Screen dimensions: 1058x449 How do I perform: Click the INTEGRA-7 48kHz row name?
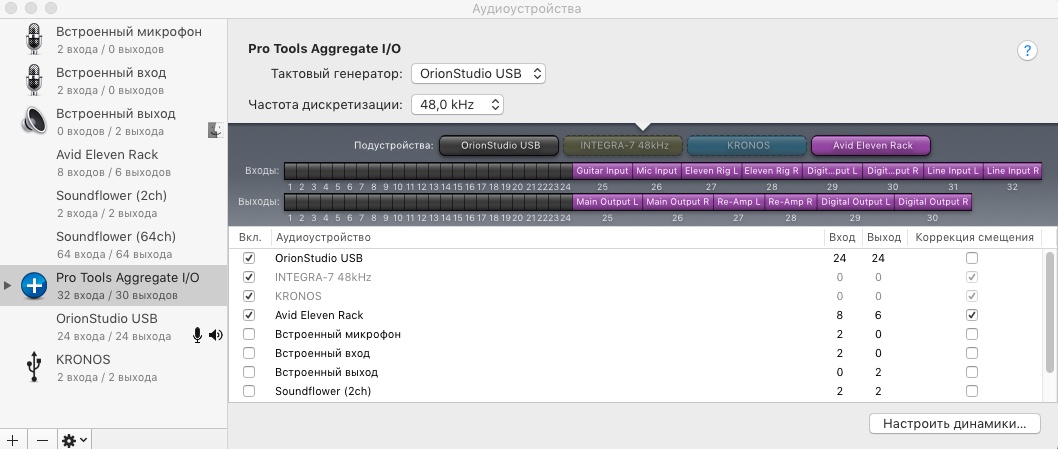click(x=323, y=277)
